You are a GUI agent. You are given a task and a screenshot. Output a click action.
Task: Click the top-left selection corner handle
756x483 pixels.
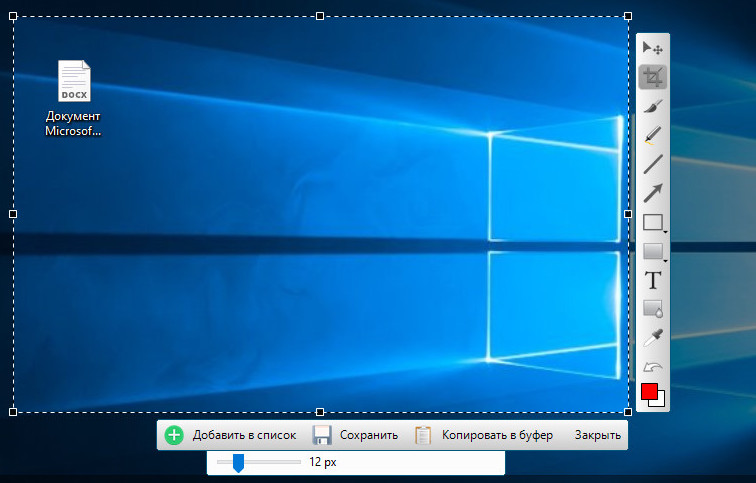(13, 16)
